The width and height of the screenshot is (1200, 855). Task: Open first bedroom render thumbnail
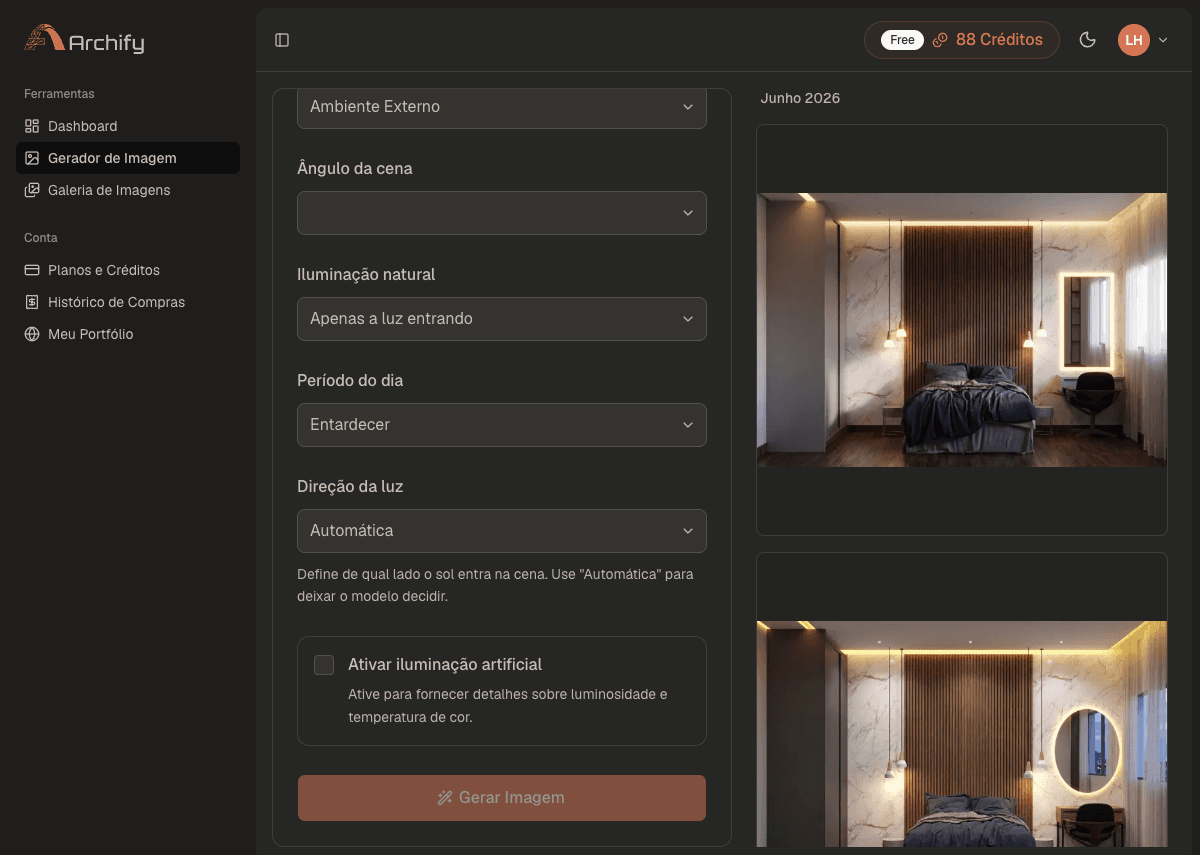tap(962, 330)
